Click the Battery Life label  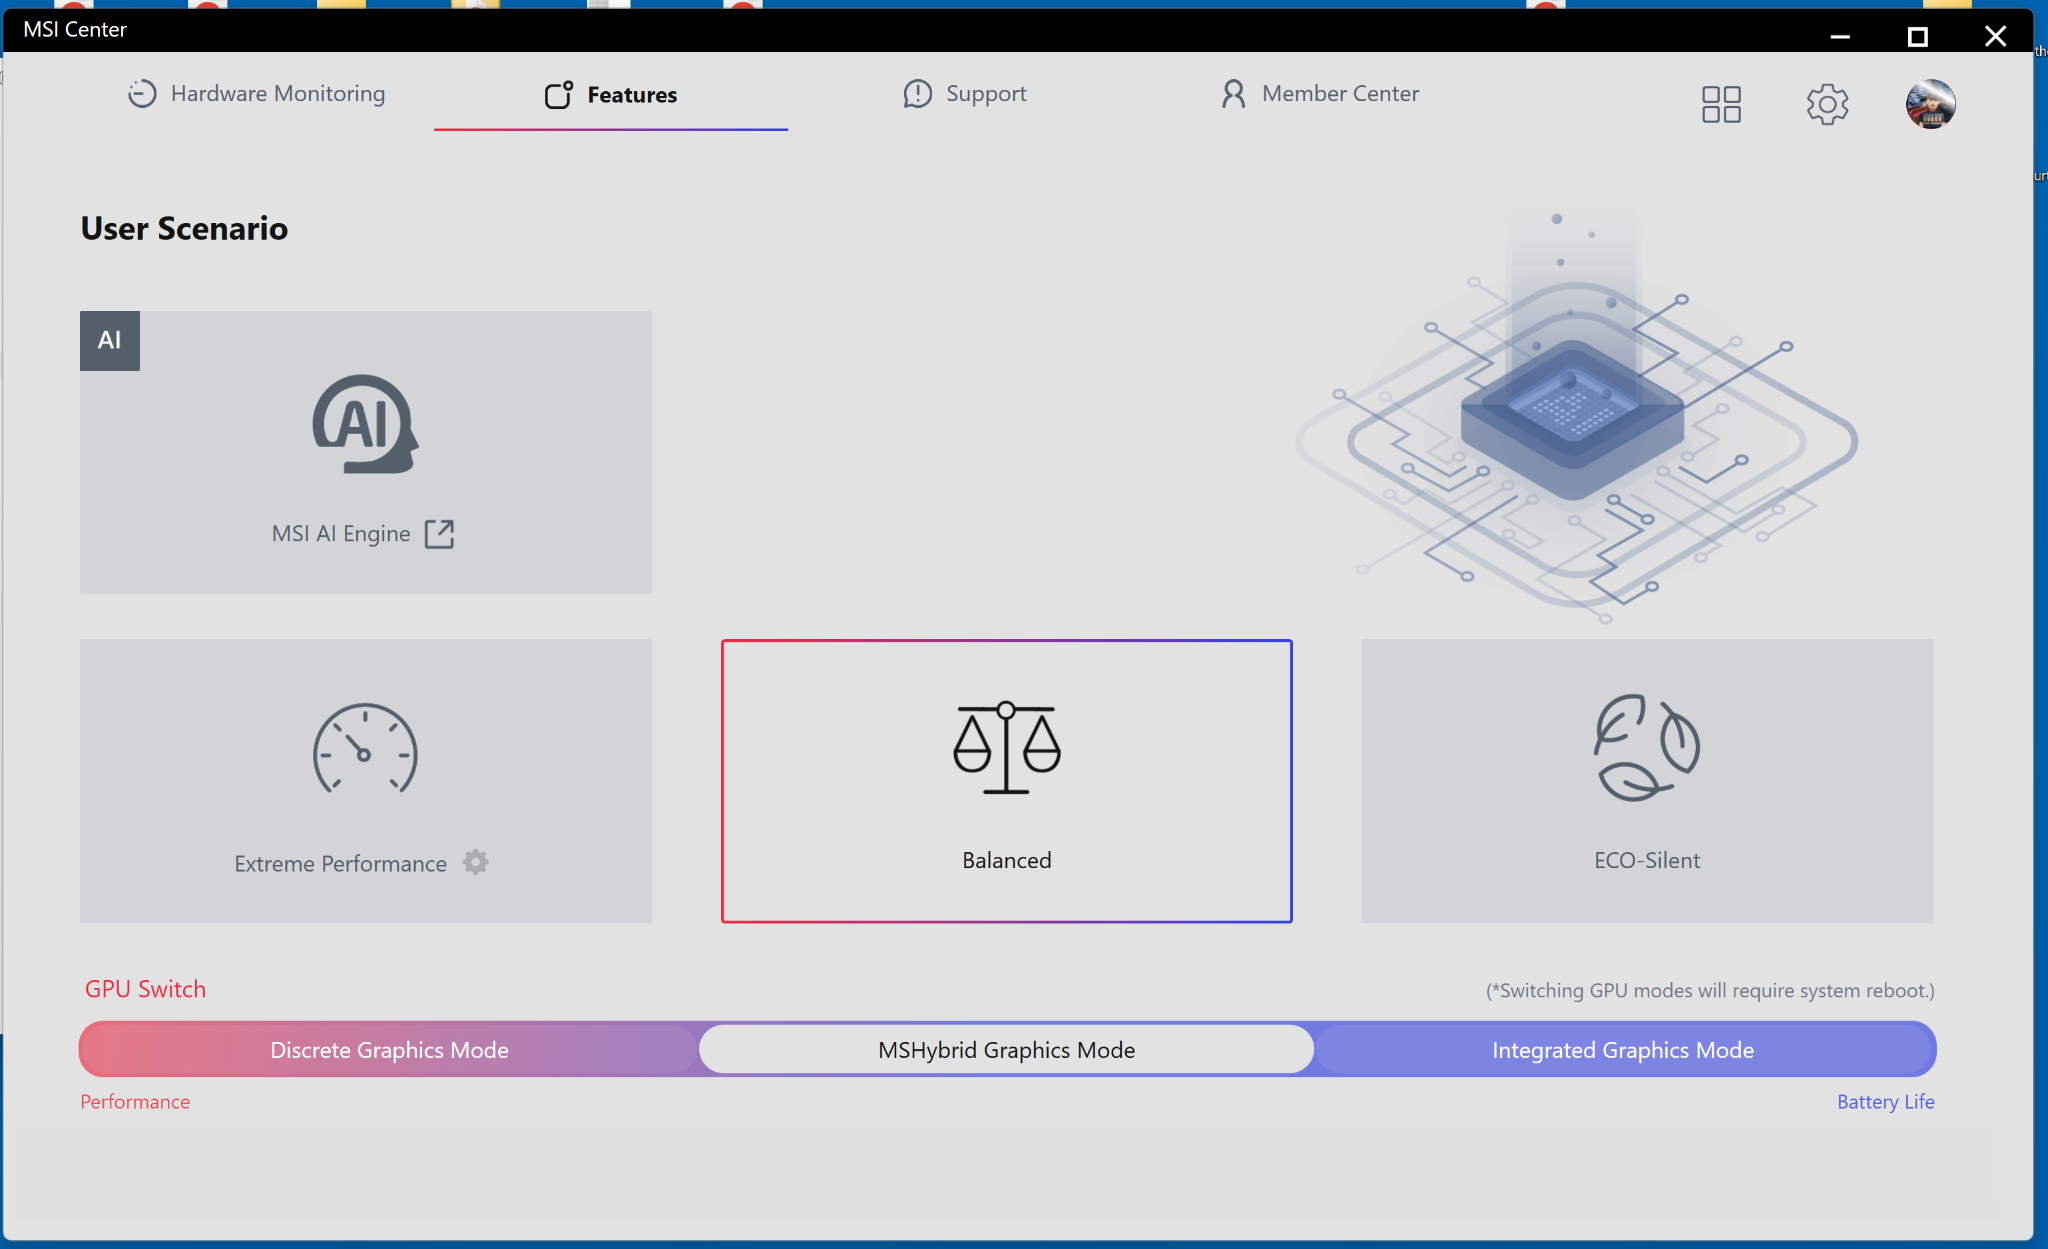click(x=1886, y=1102)
